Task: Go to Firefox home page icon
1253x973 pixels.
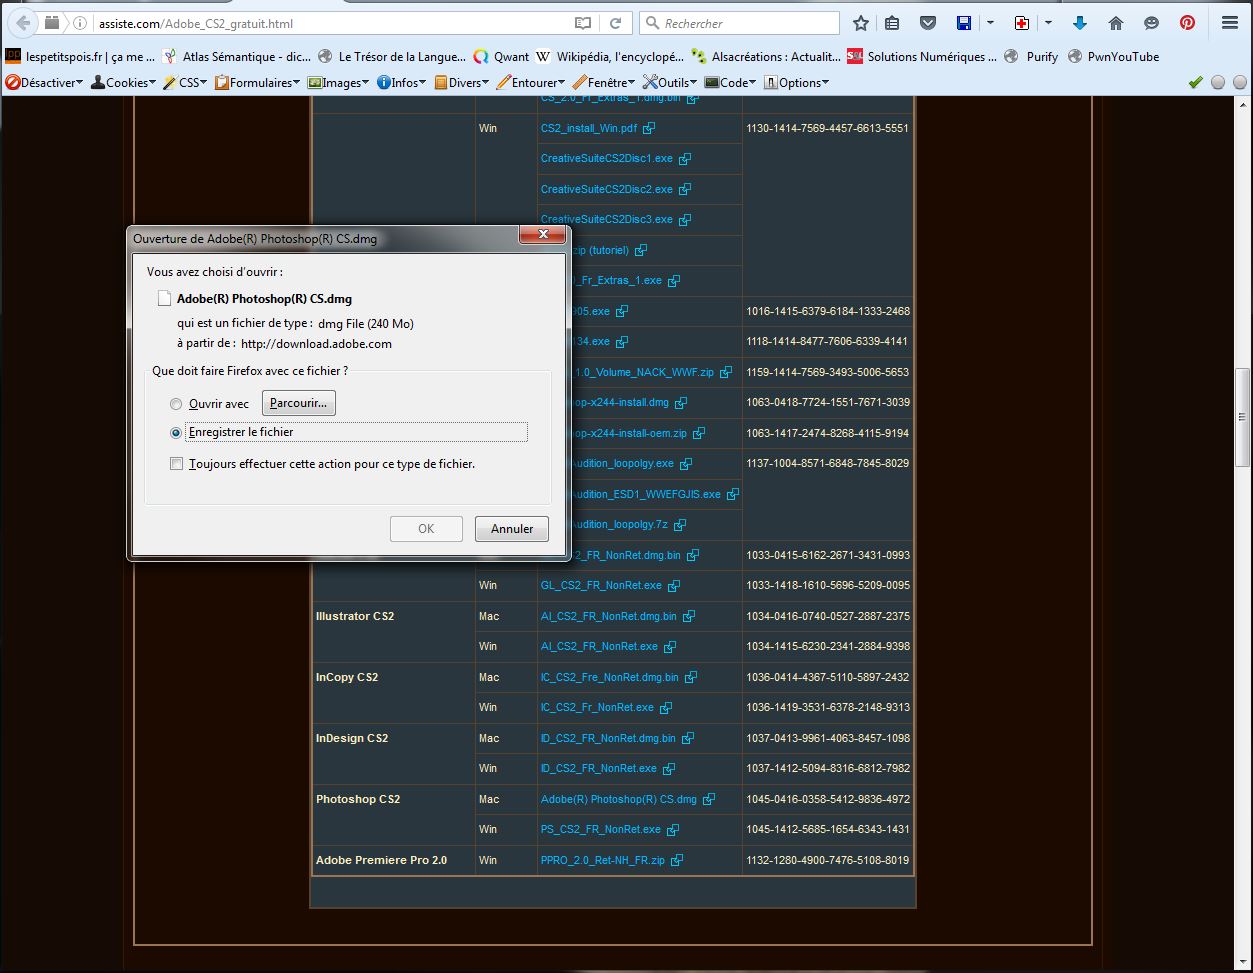Action: 1116,23
